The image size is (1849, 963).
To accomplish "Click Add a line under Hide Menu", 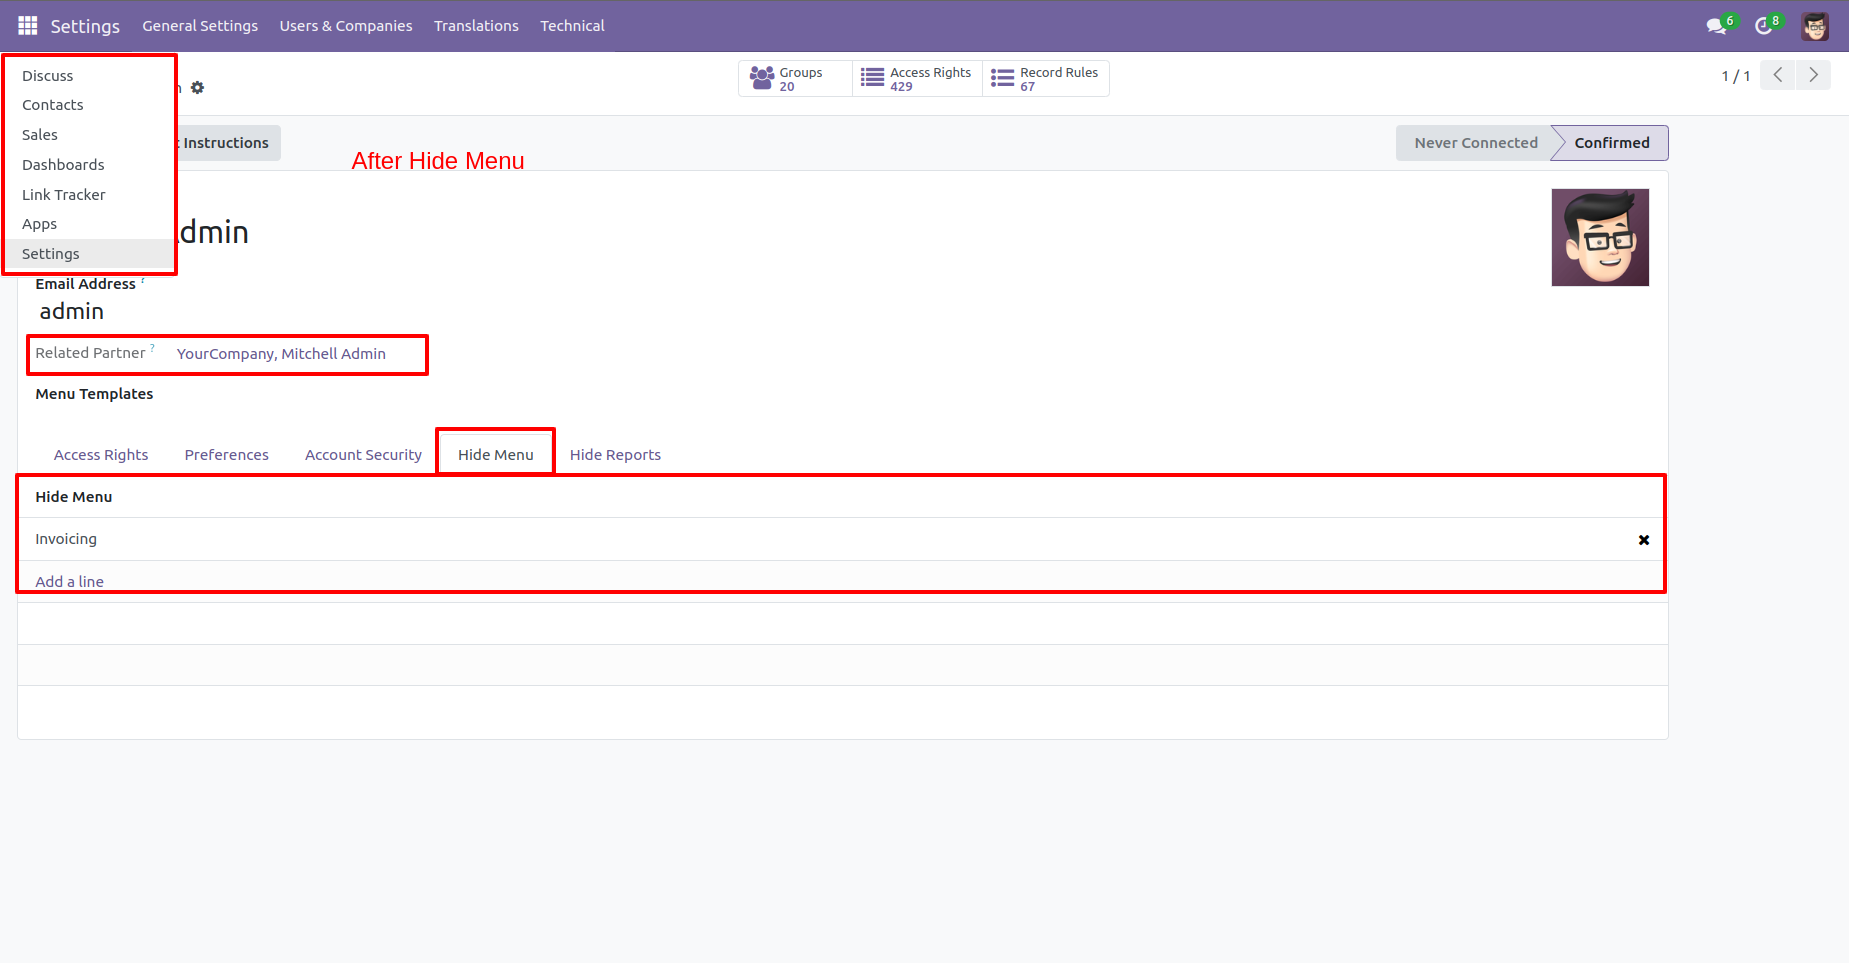I will [x=69, y=581].
